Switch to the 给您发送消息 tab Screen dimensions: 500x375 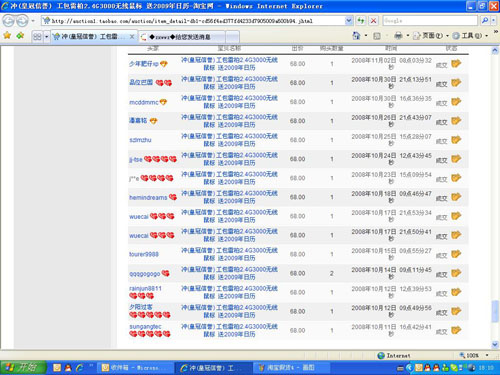[182, 37]
